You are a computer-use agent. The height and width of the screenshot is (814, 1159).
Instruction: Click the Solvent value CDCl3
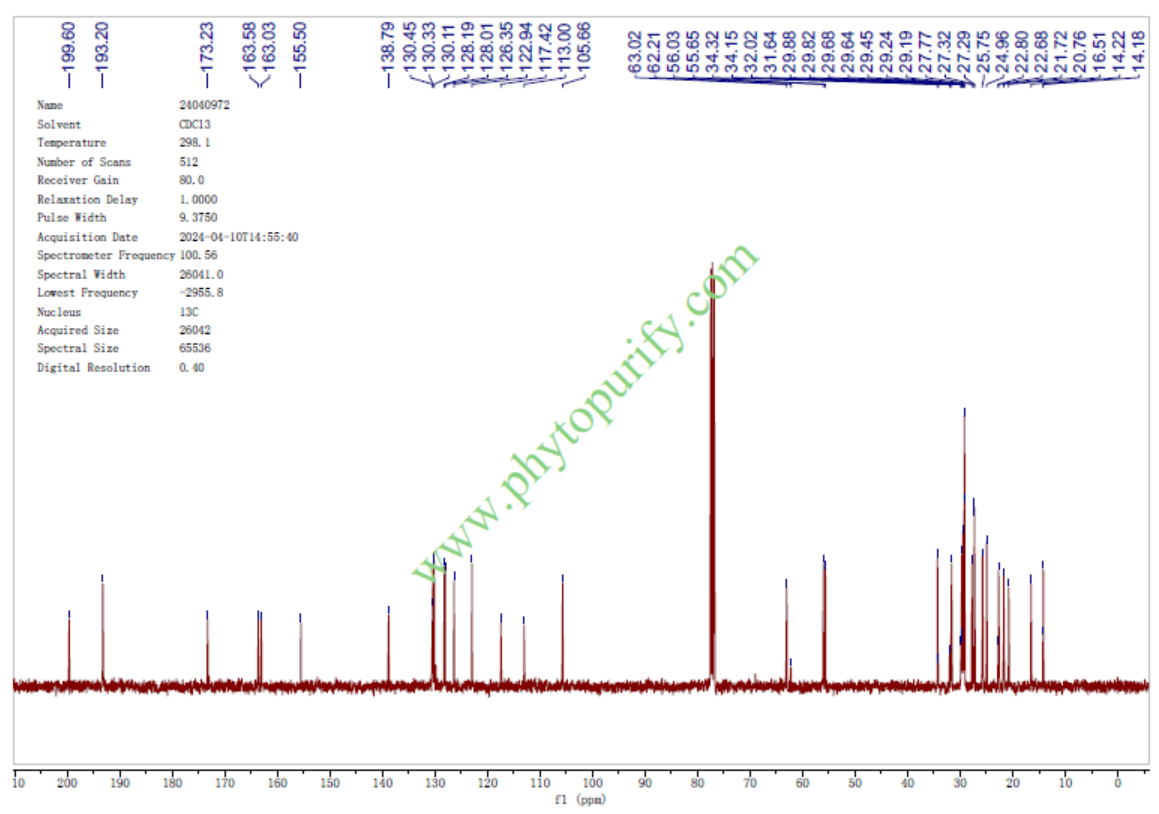pos(194,125)
